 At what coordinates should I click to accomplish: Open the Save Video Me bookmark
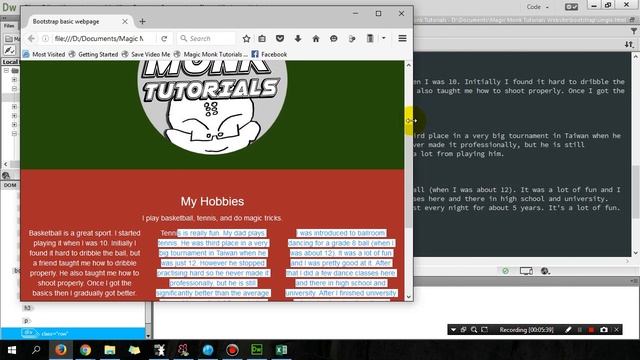146,54
